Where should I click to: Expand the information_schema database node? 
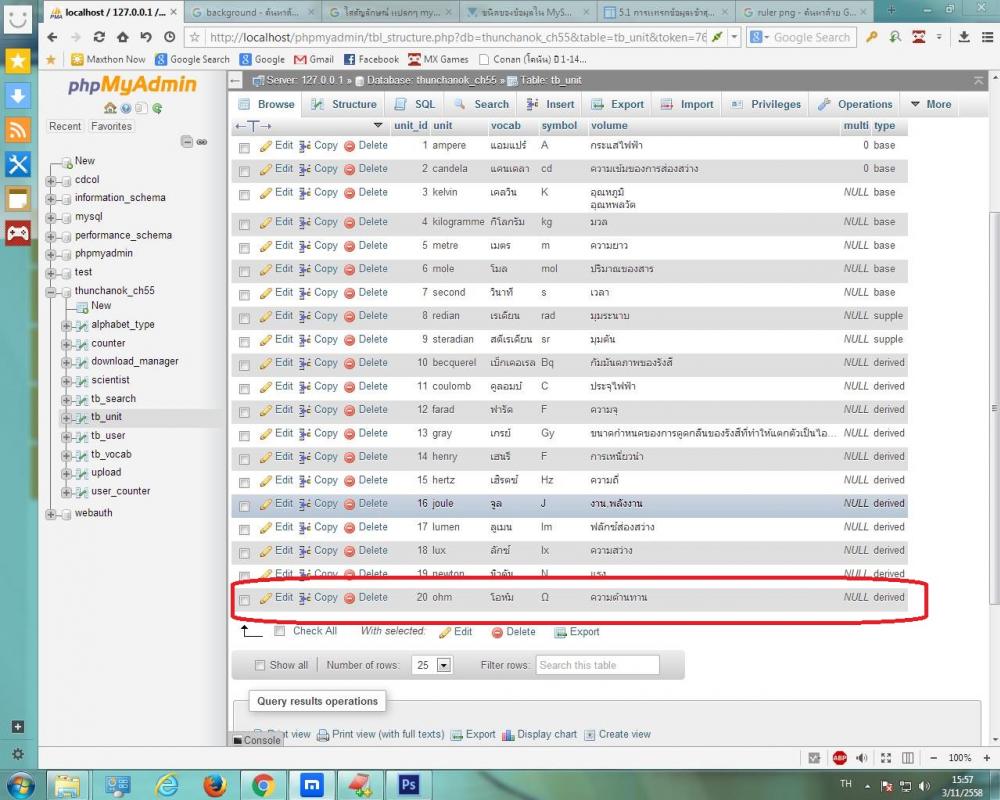pyautogui.click(x=50, y=199)
